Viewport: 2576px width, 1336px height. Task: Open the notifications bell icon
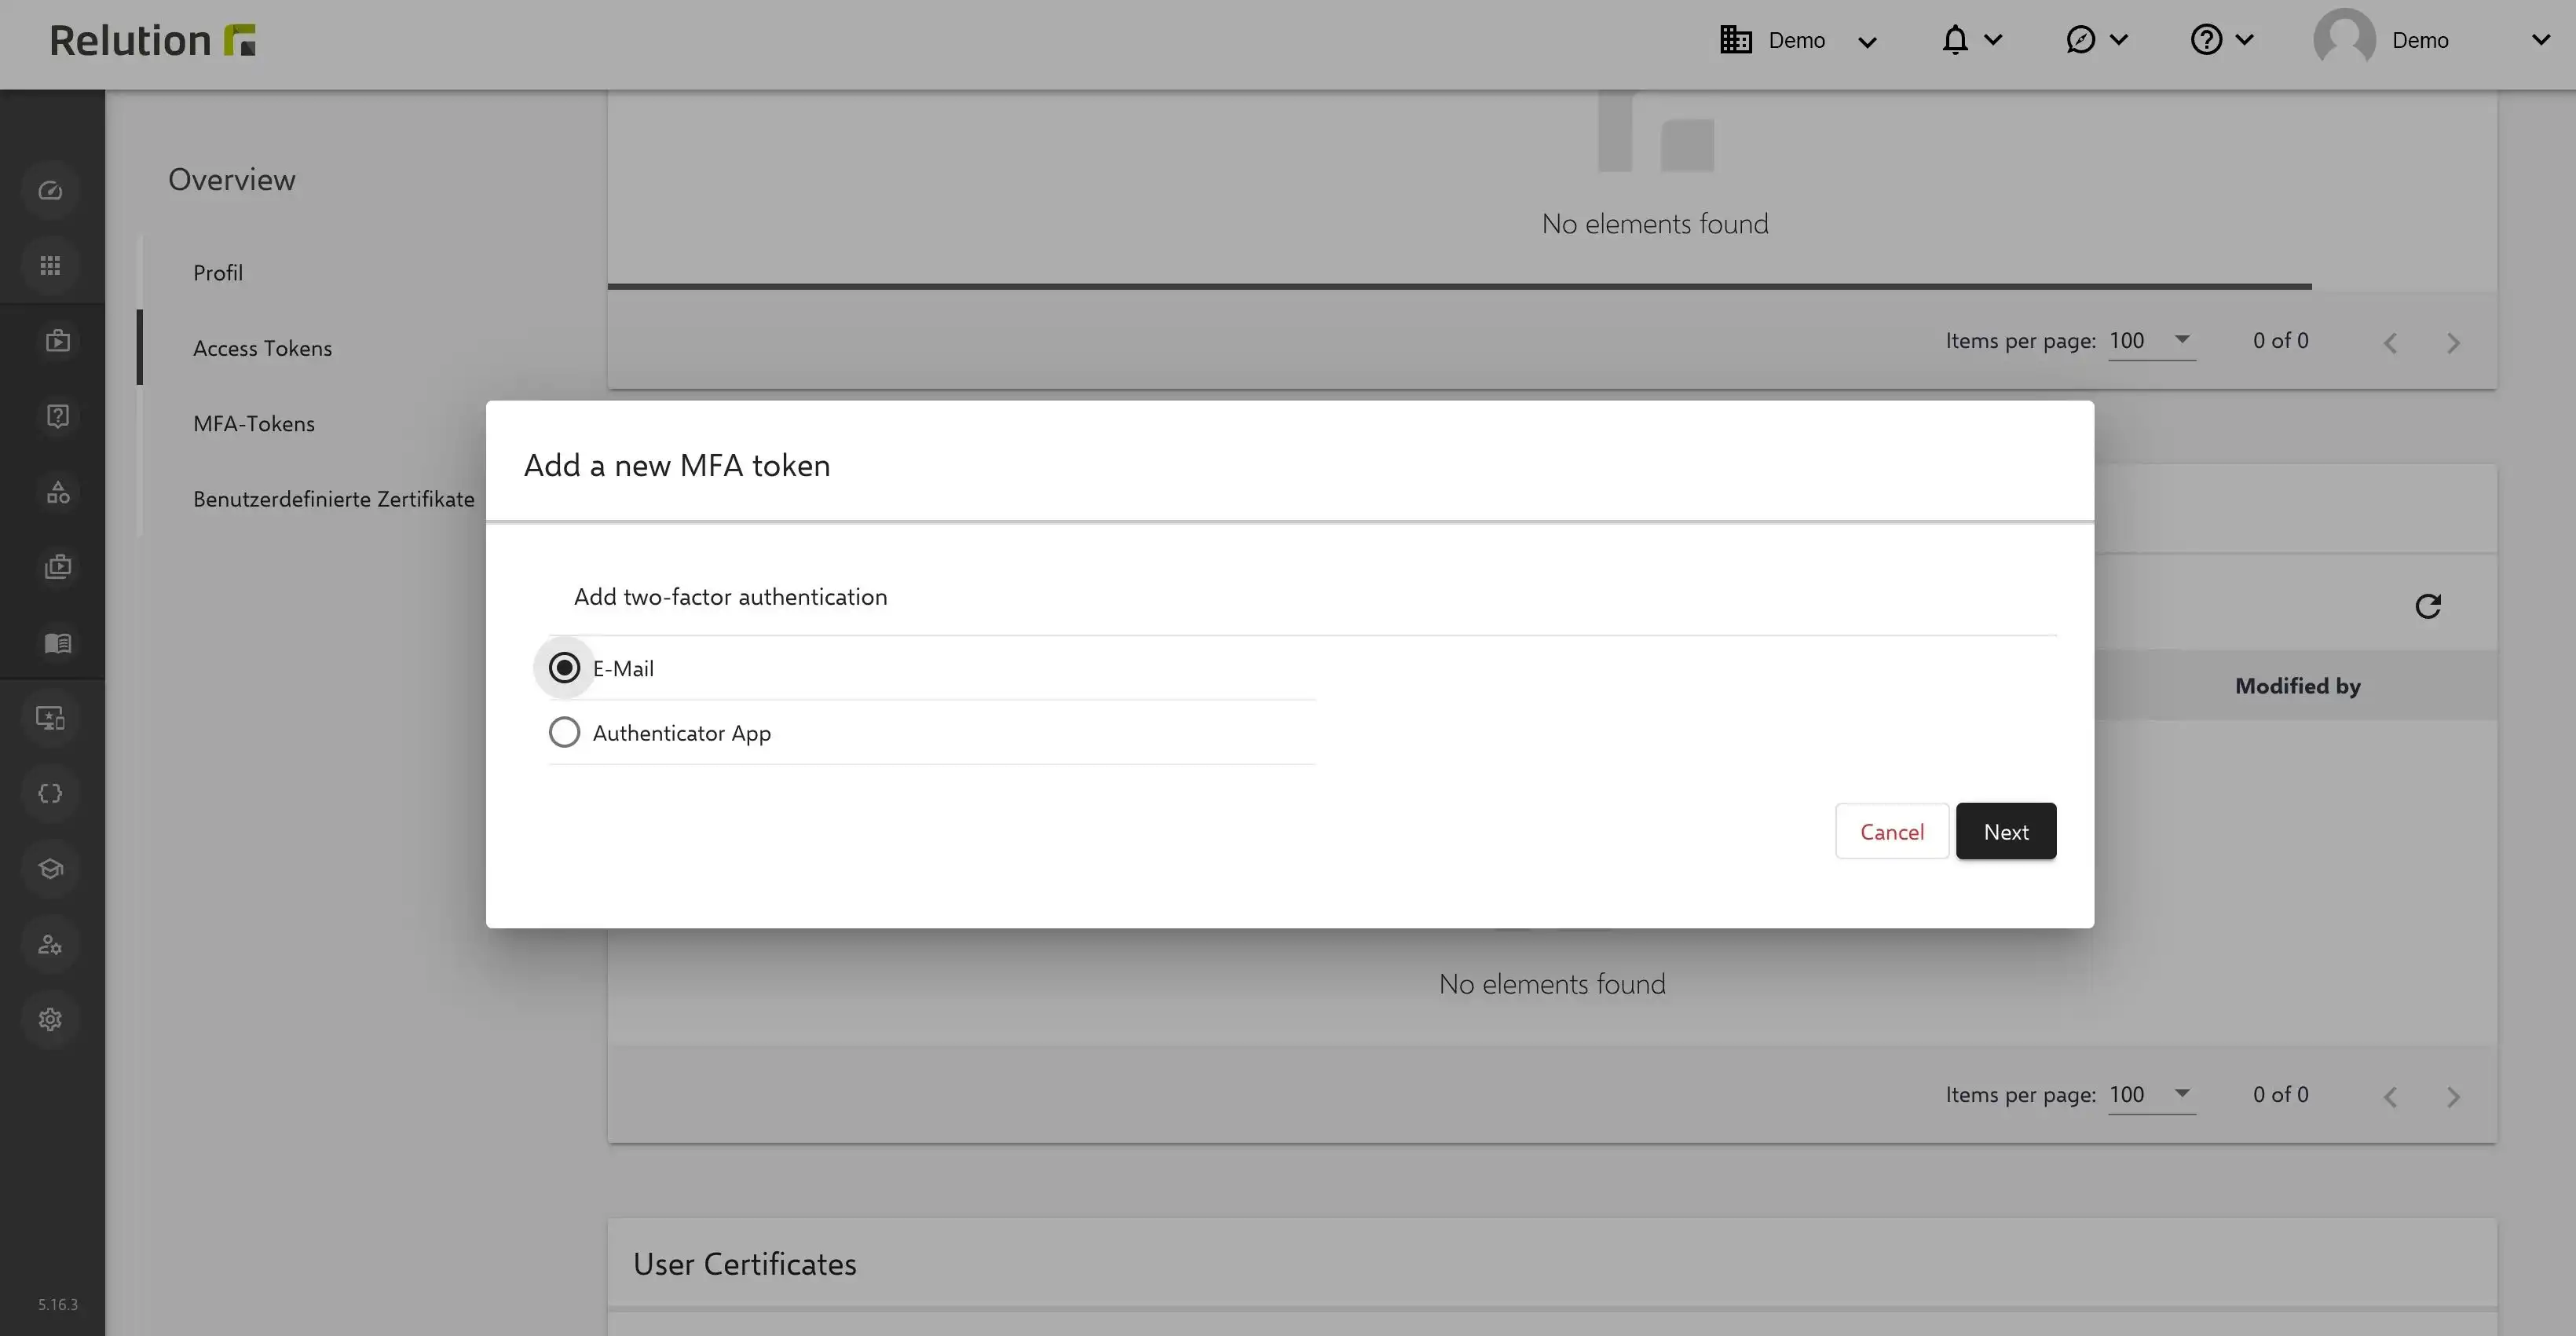pyautogui.click(x=1955, y=40)
